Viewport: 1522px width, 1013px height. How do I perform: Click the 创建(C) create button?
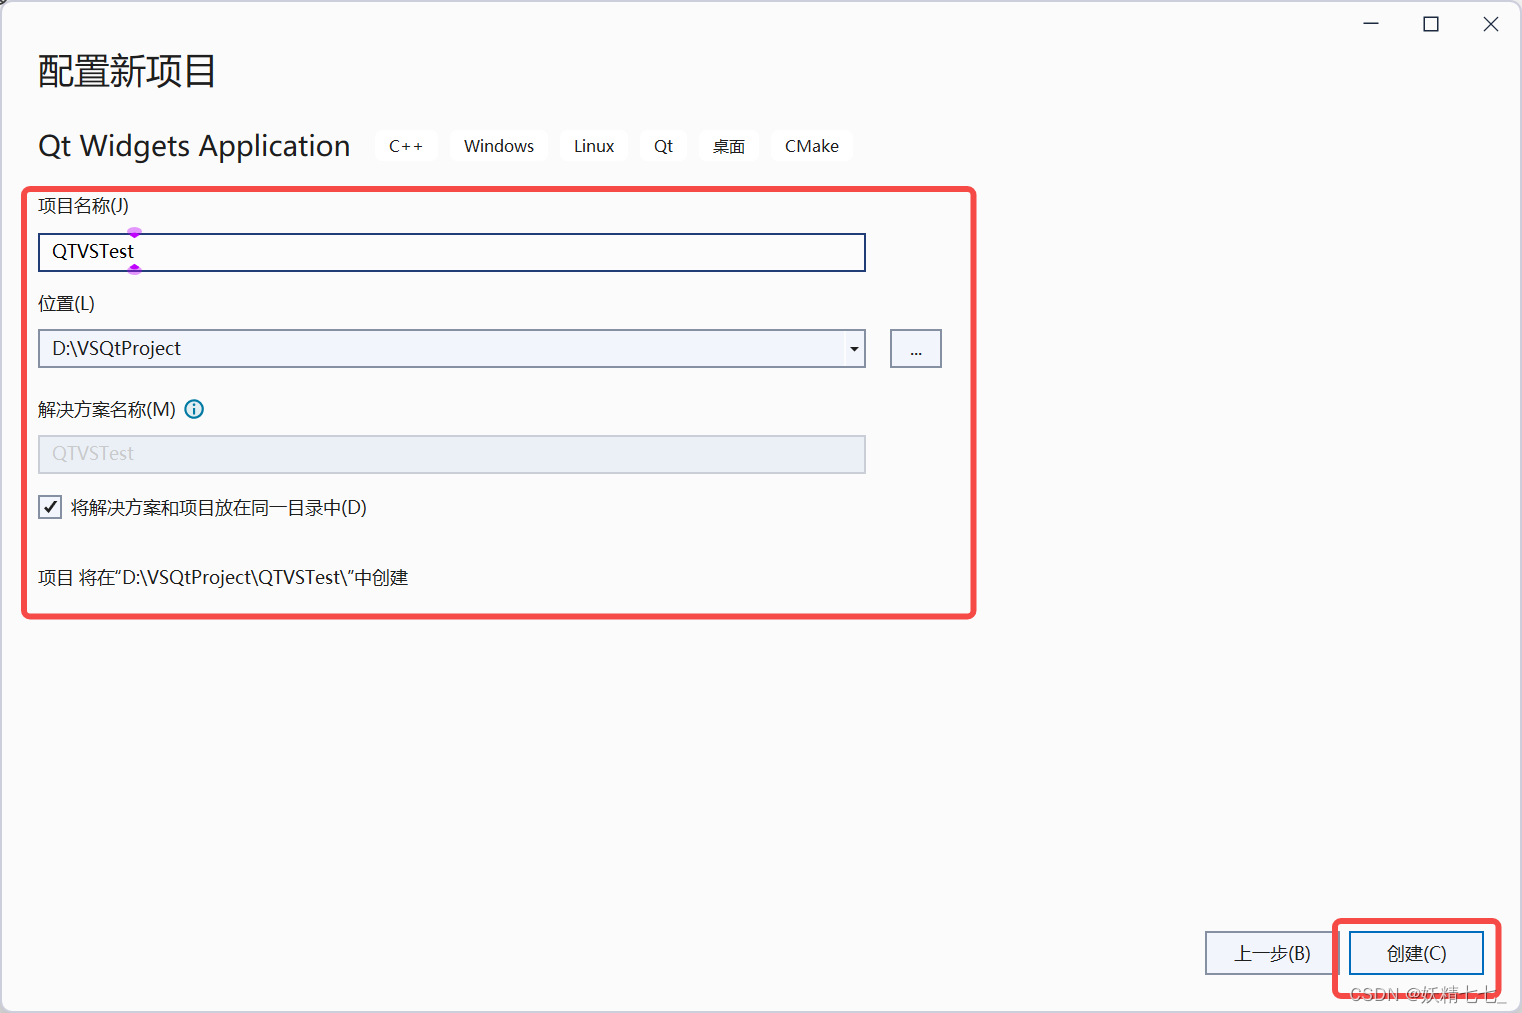(x=1416, y=953)
